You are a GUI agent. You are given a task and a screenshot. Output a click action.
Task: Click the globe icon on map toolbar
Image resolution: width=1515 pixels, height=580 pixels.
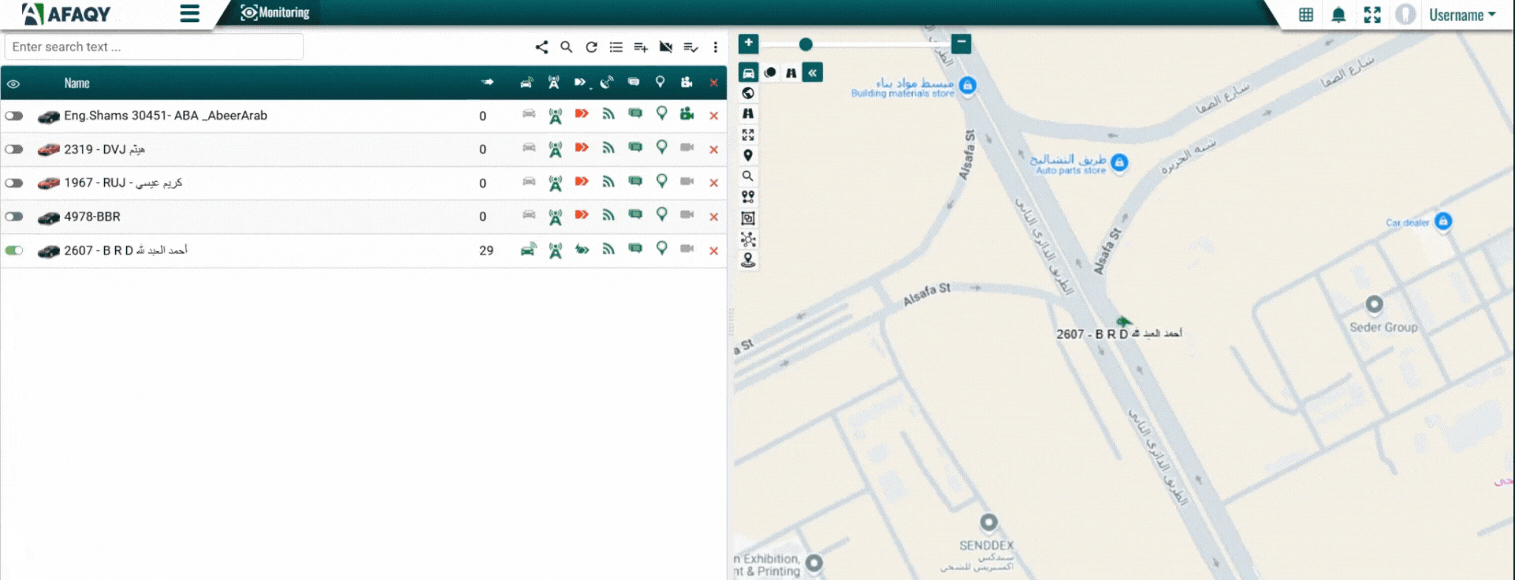(x=748, y=93)
